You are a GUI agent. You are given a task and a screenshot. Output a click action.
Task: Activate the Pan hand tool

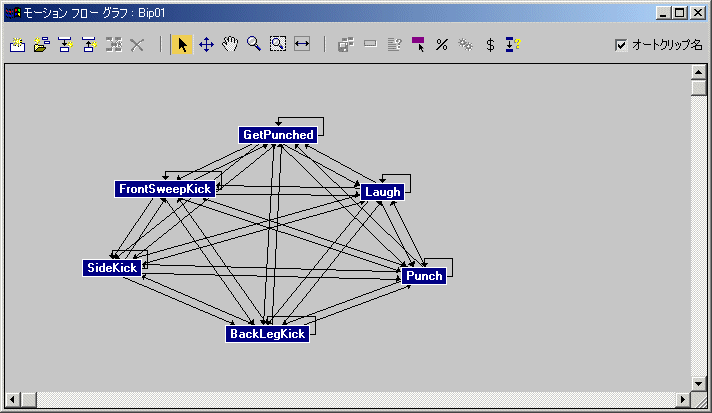(x=230, y=44)
